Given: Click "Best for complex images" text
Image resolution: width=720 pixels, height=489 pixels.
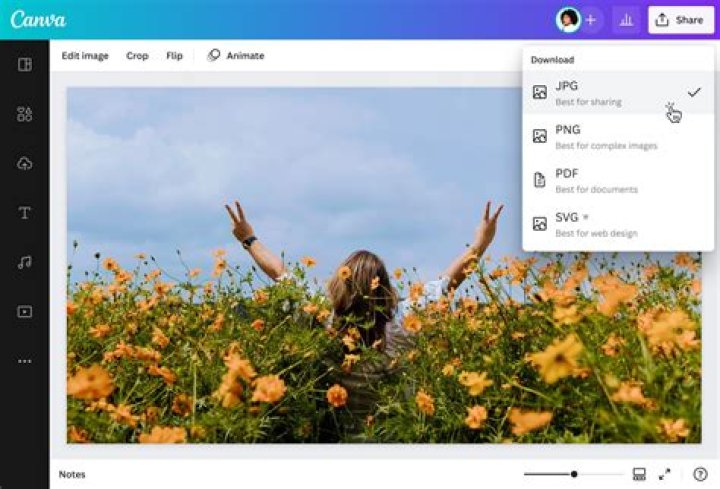Looking at the screenshot, I should tap(606, 146).
